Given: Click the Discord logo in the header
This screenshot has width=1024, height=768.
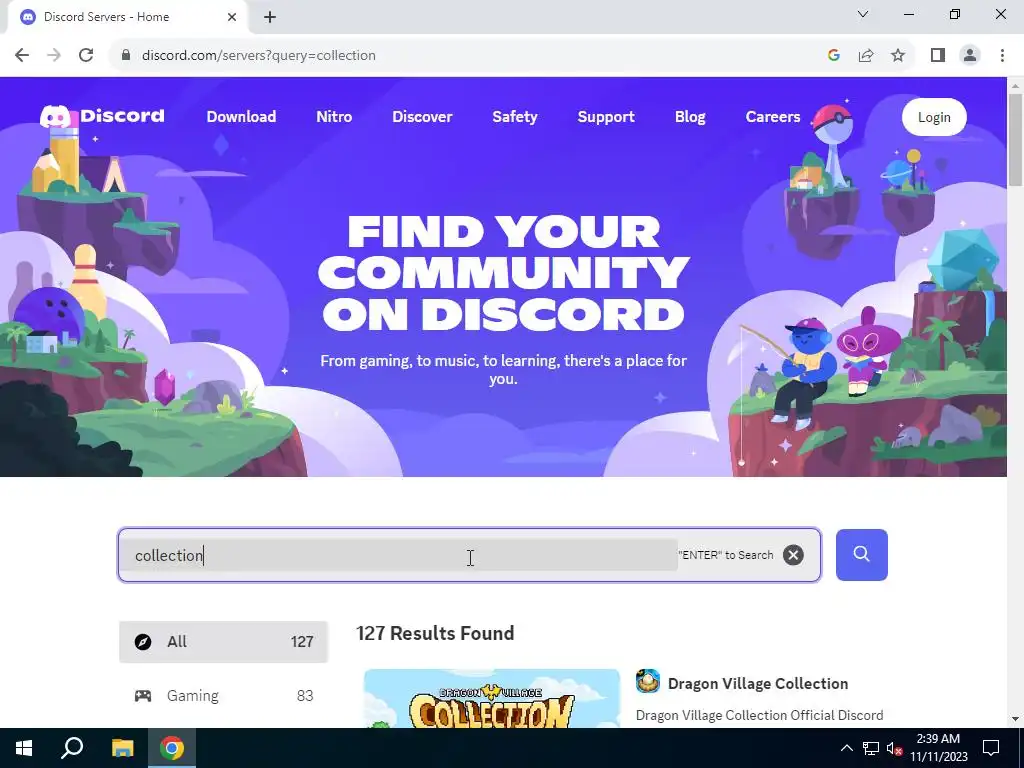Looking at the screenshot, I should point(102,116).
